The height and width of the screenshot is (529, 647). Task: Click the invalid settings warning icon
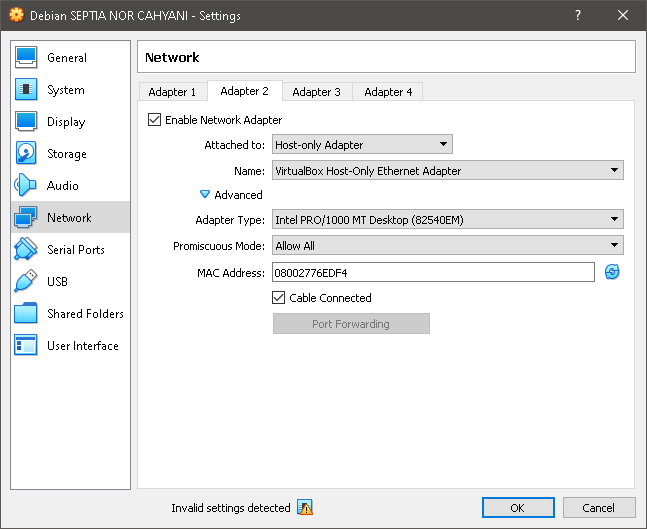tap(305, 507)
